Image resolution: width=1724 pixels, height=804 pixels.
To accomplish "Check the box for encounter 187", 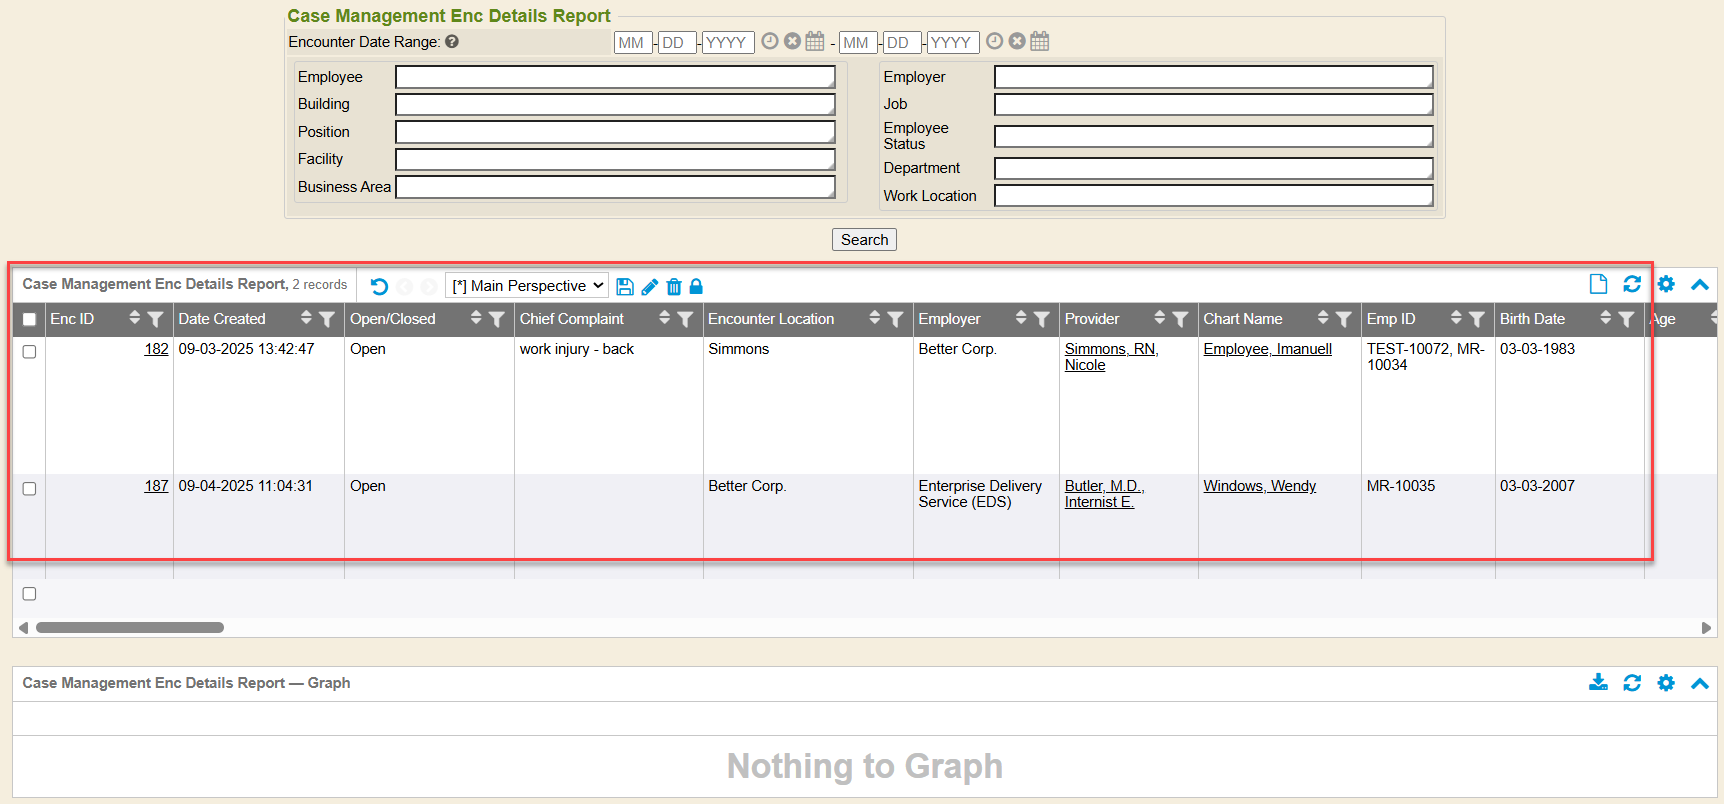I will click(x=29, y=489).
